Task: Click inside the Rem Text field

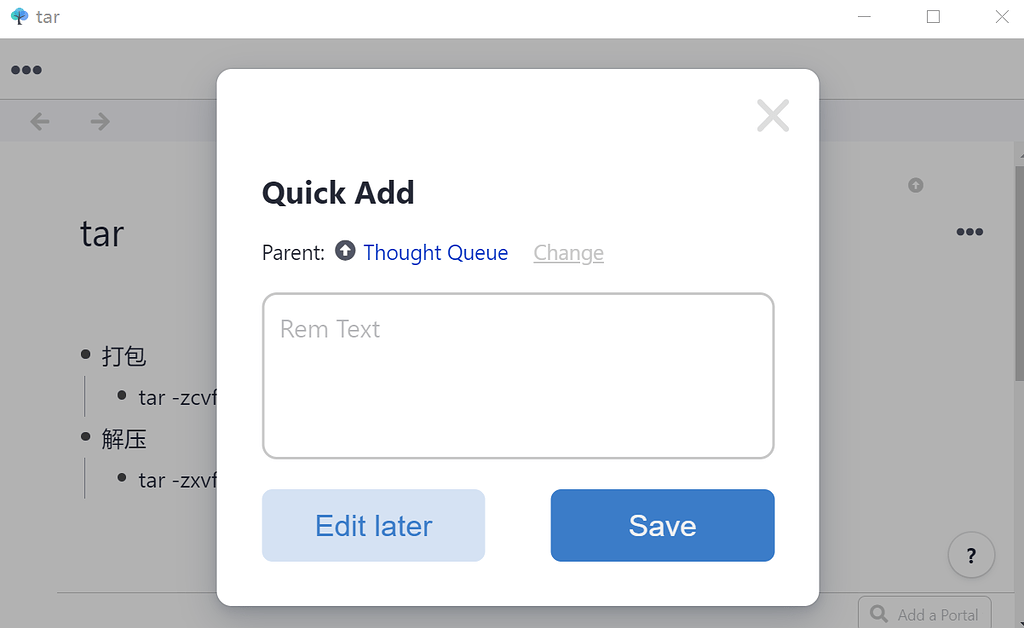Action: (517, 375)
